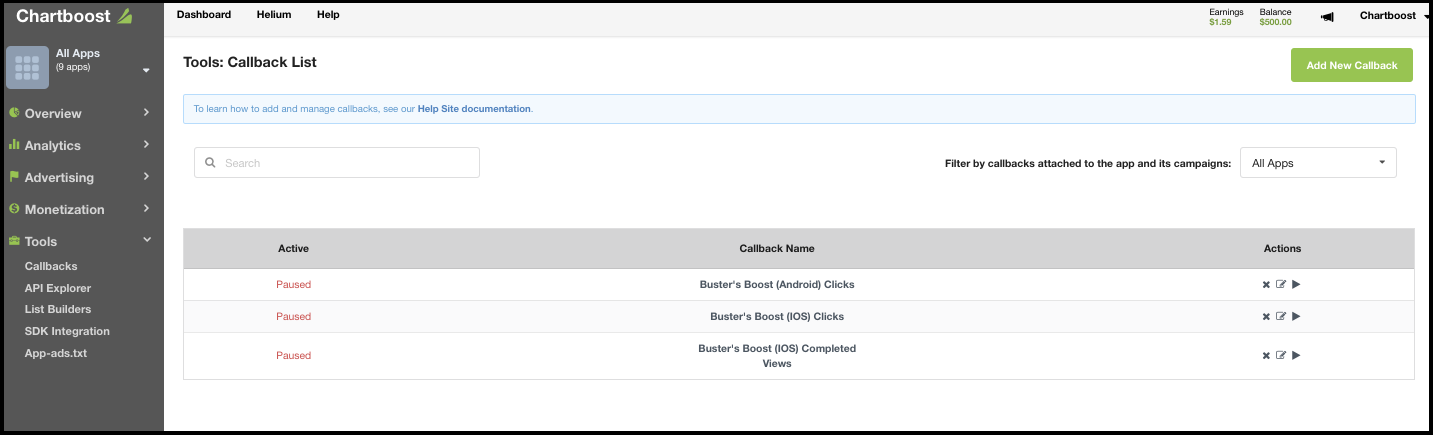
Task: Click the Tools briefcase icon
Action: 14,241
